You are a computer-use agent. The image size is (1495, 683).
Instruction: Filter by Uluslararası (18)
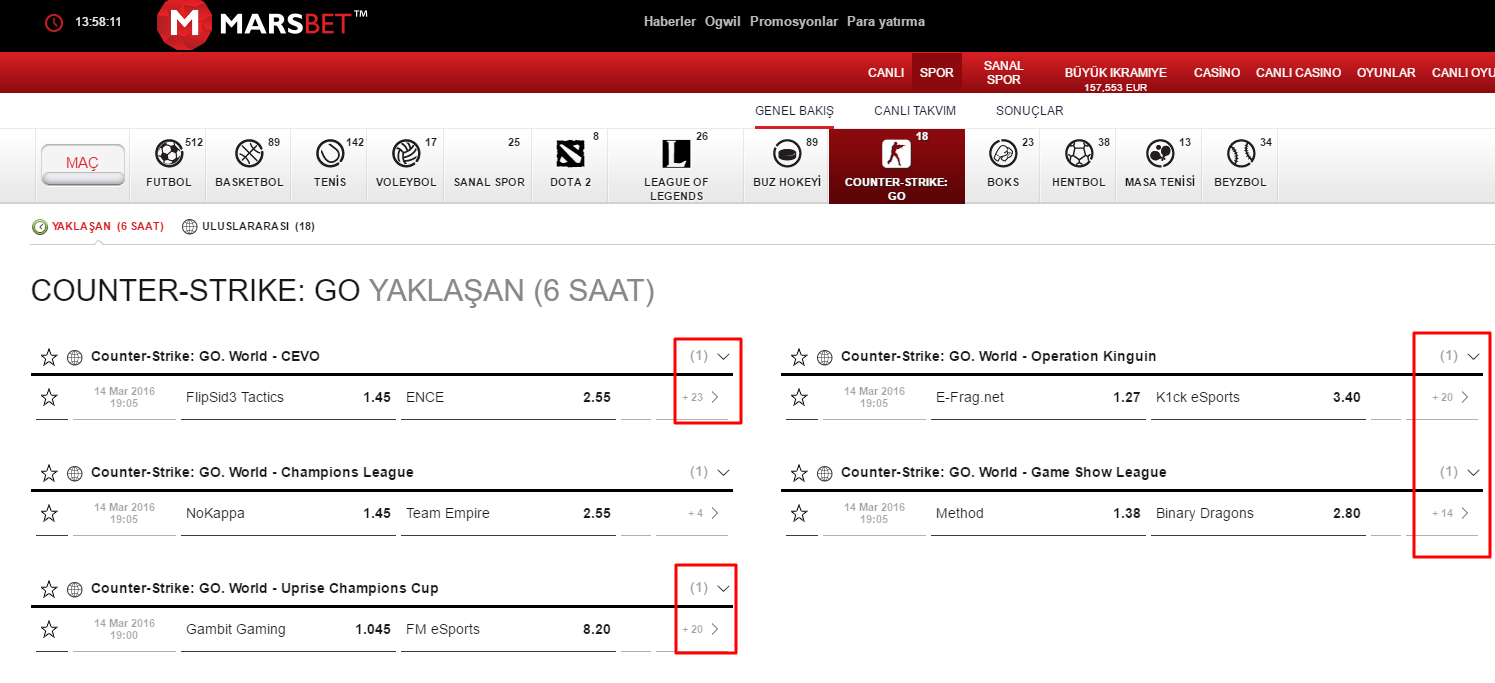point(249,227)
